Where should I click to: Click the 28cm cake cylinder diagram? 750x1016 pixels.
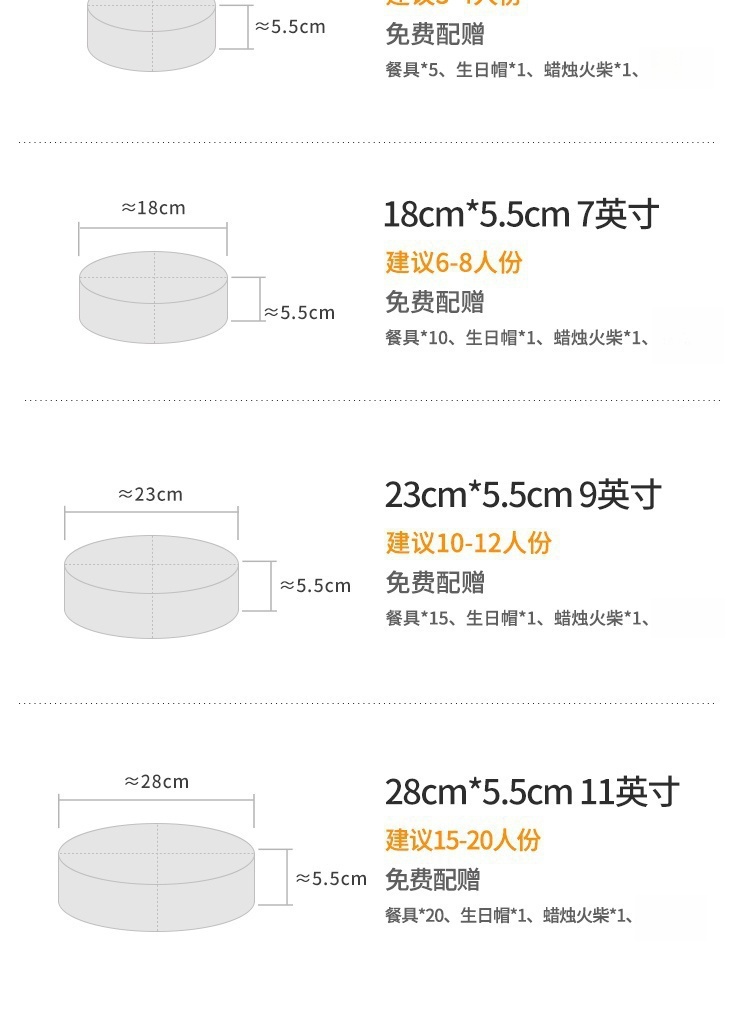156,878
